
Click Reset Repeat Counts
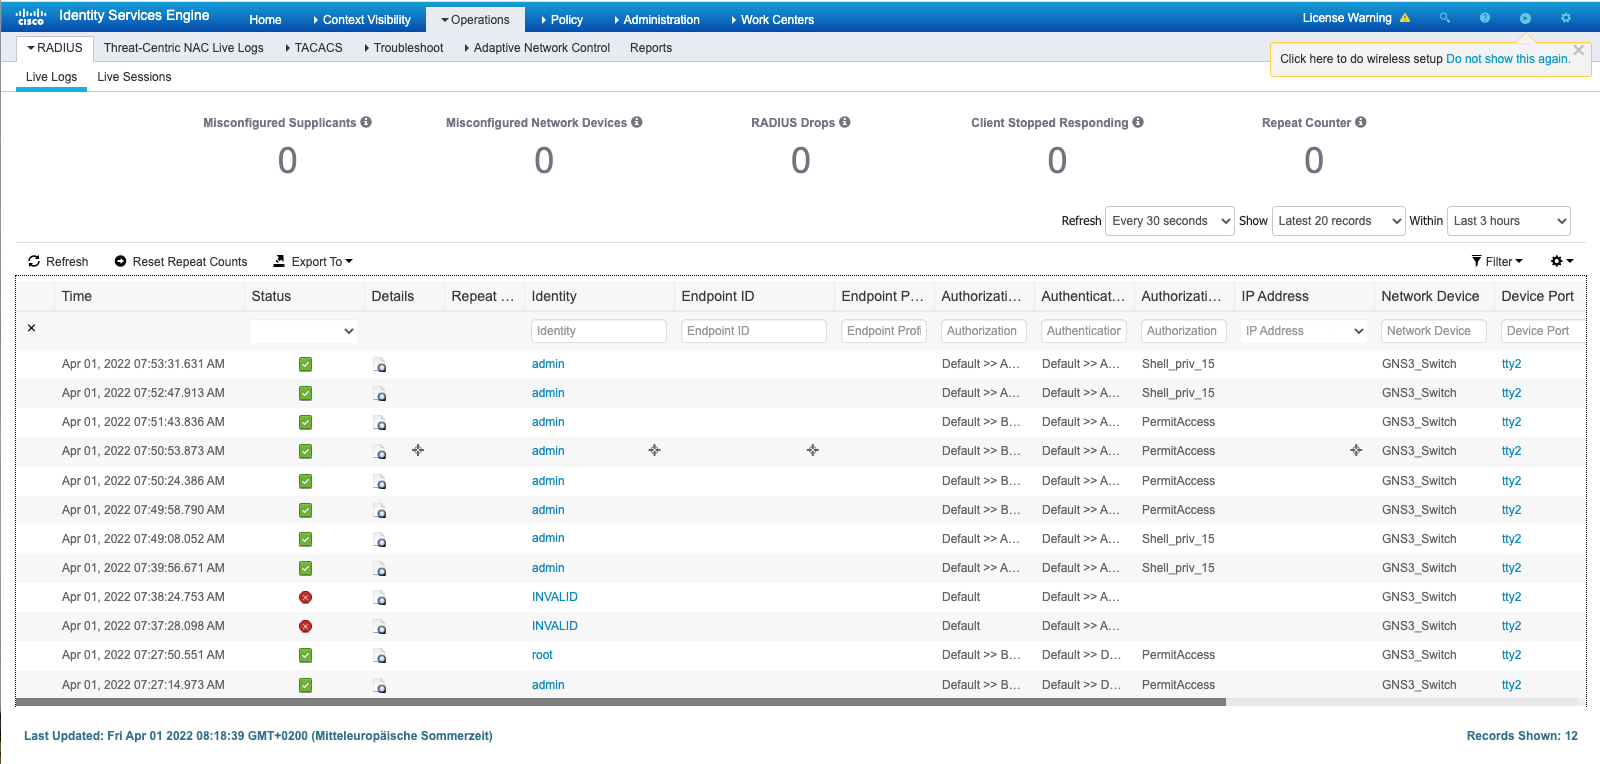click(x=181, y=261)
